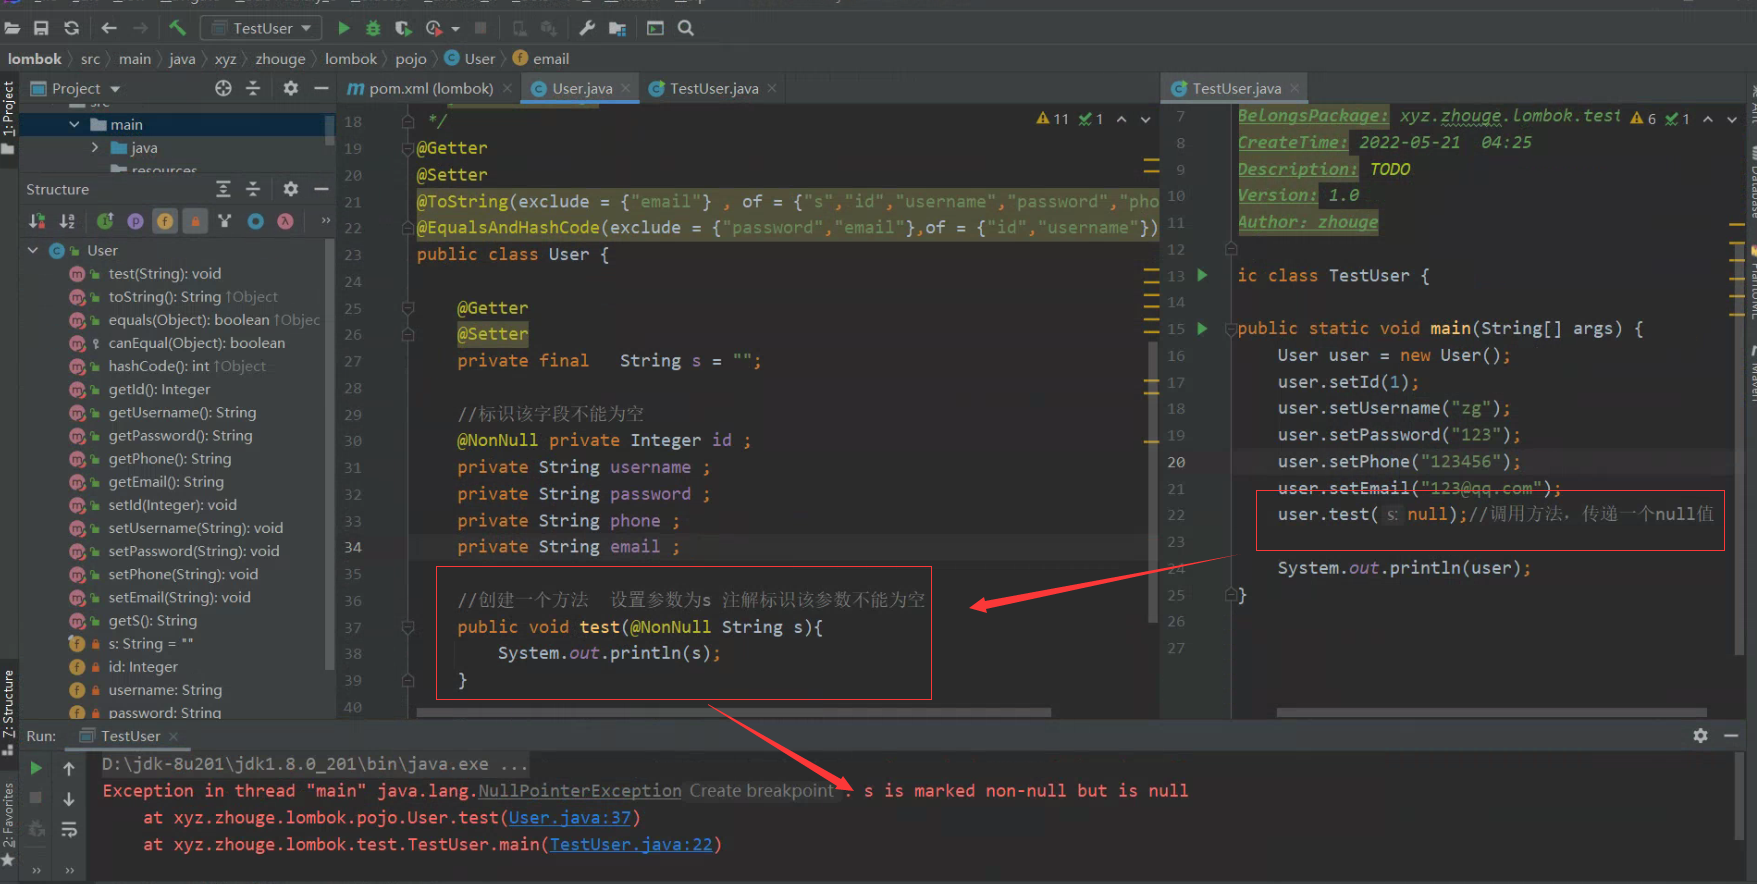Run with Coverage shield icon
This screenshot has height=884, width=1757.
point(403,28)
